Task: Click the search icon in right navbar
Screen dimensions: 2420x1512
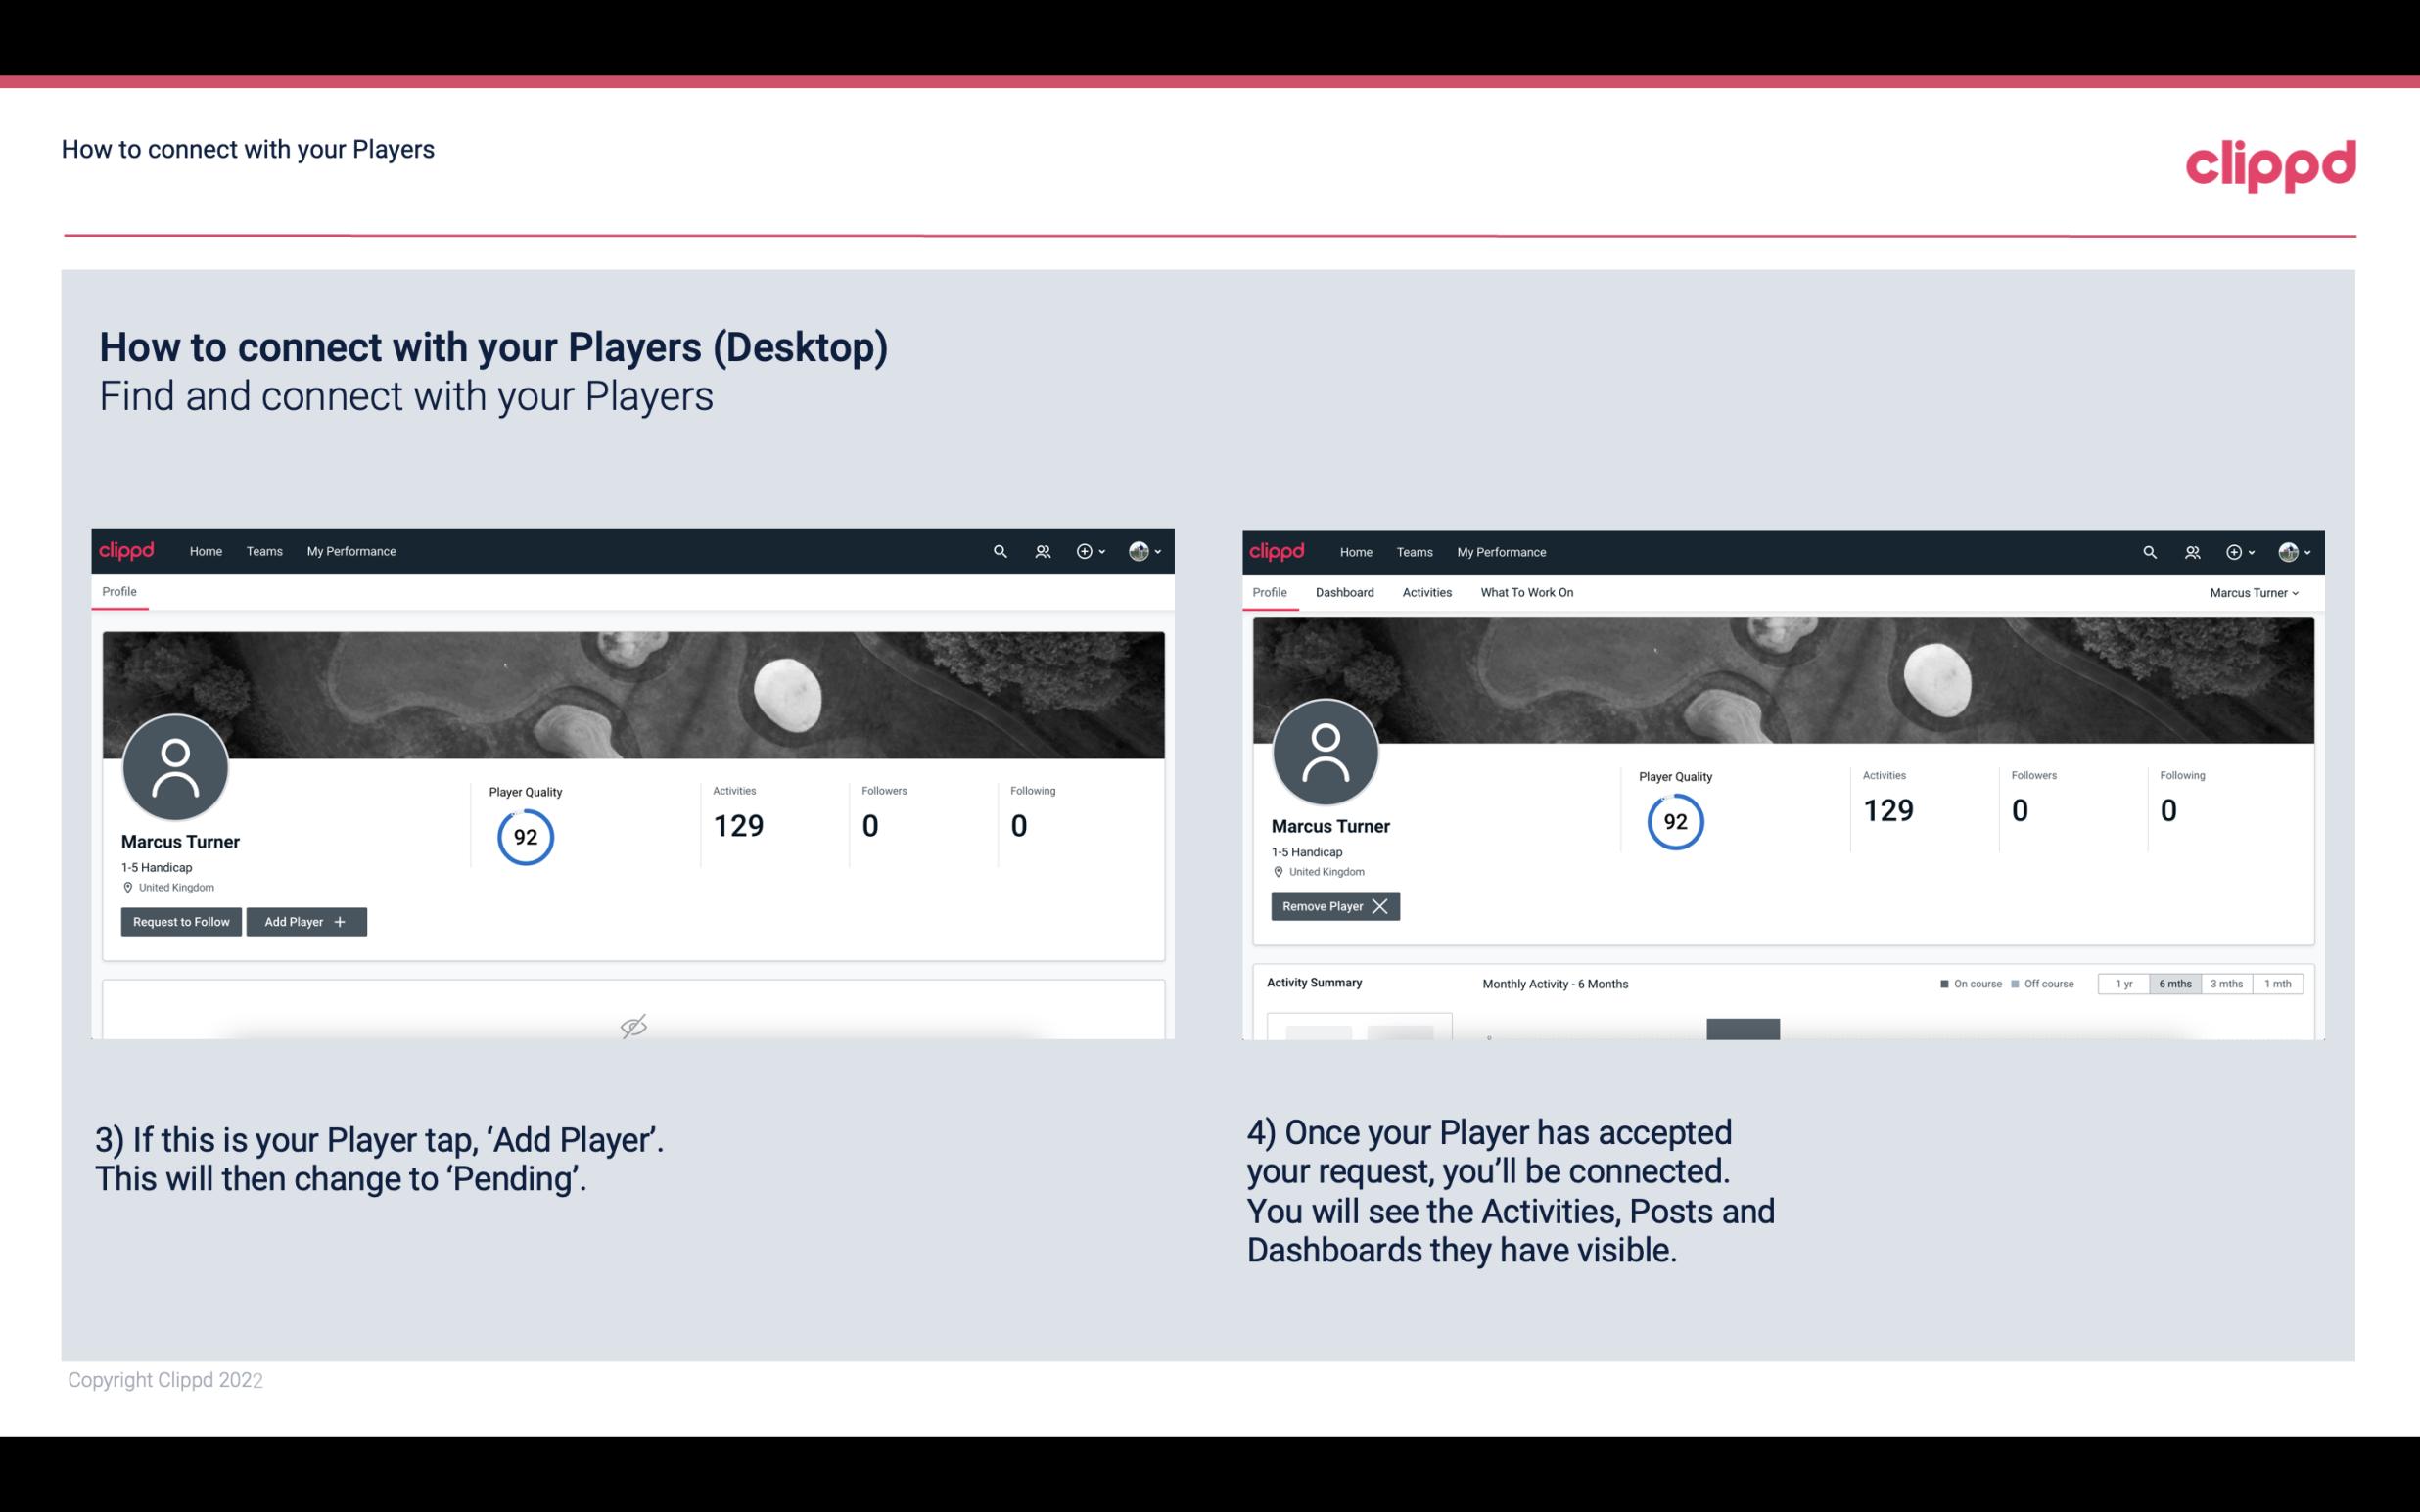Action: (2148, 552)
